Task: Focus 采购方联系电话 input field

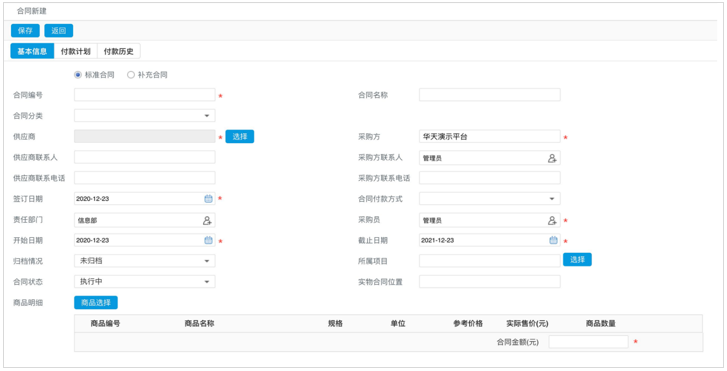Action: (x=490, y=178)
